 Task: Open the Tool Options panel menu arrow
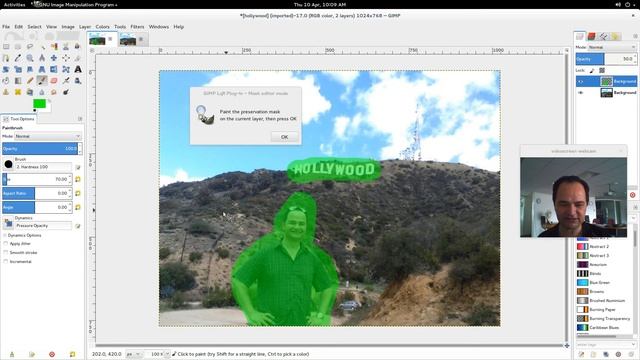[80, 119]
